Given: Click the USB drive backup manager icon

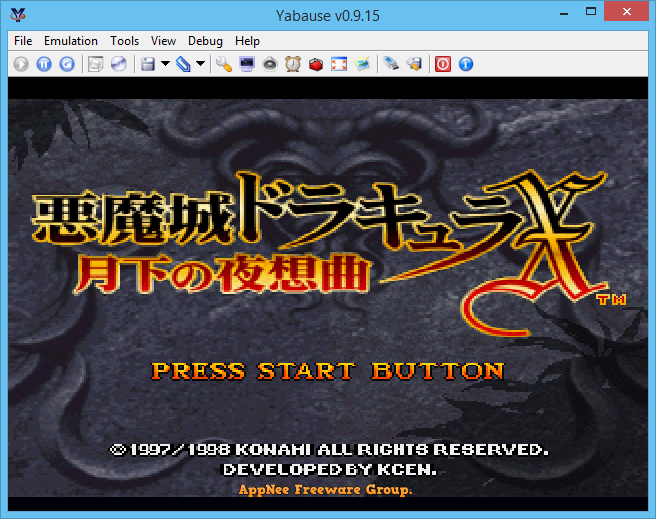Looking at the screenshot, I should point(391,64).
